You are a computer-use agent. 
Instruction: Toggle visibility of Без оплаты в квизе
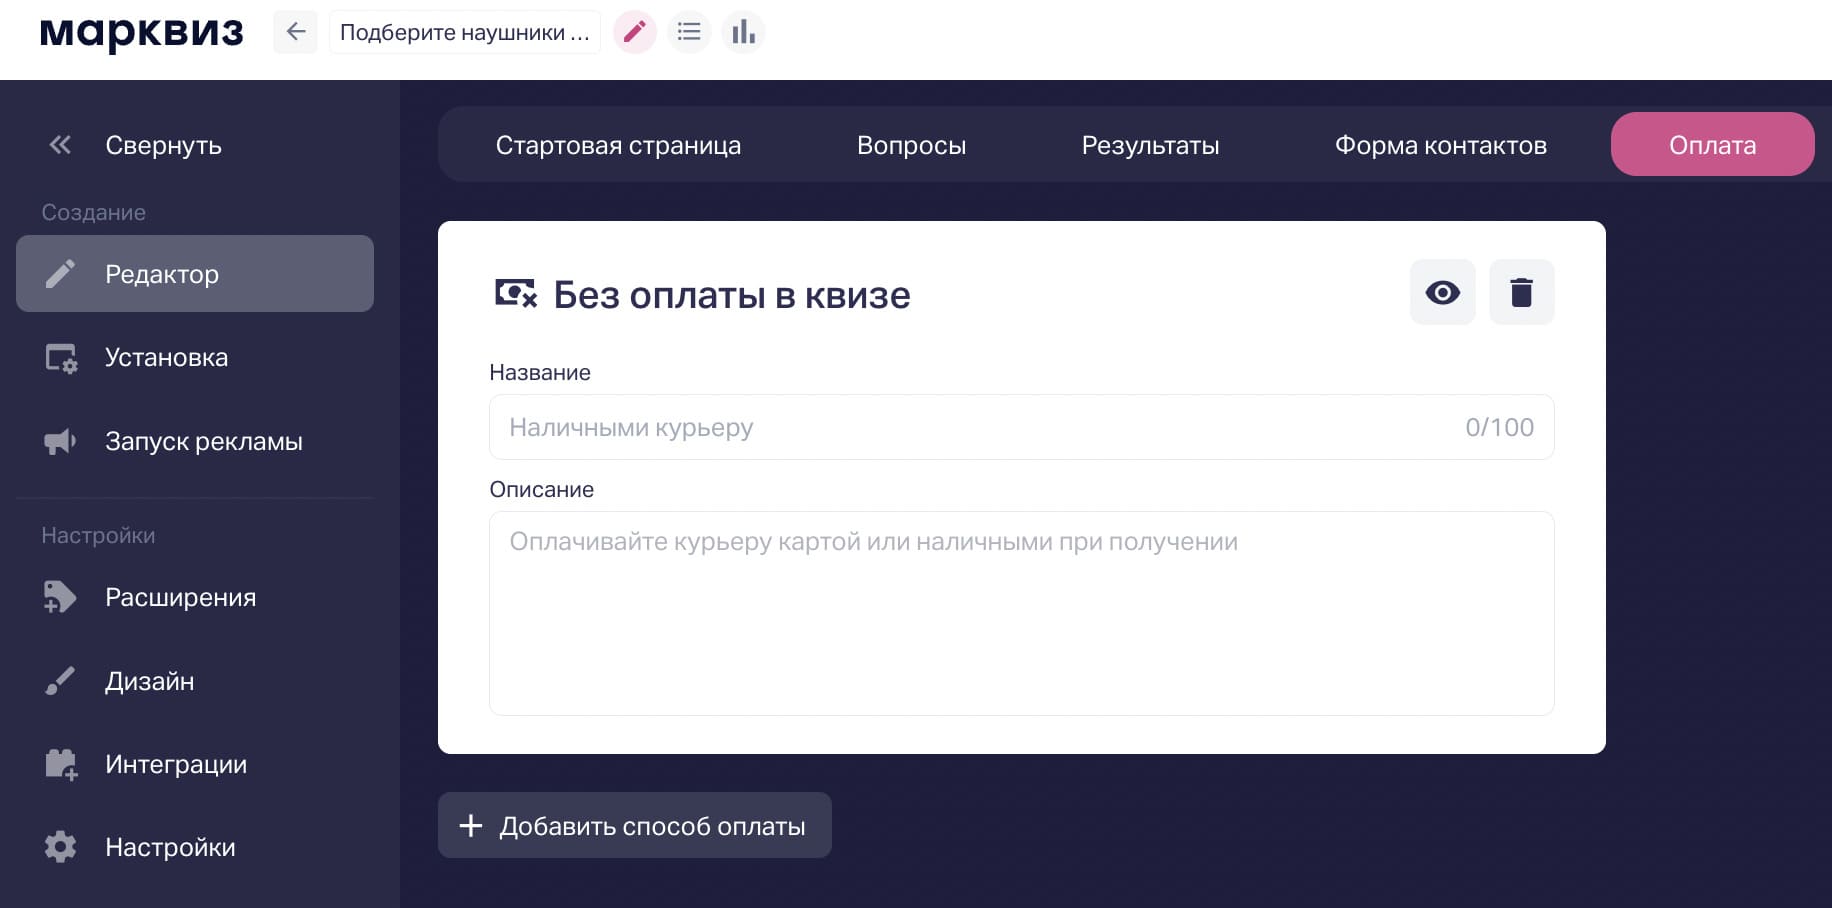tap(1442, 292)
